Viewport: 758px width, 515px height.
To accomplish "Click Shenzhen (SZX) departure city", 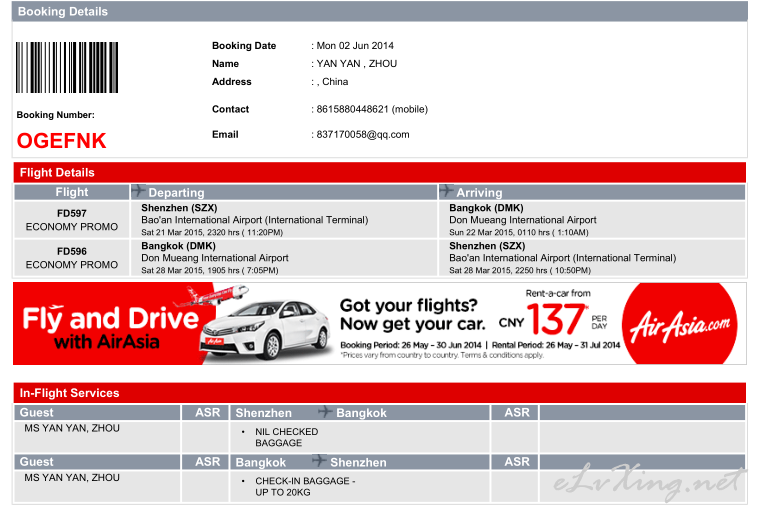I will (x=179, y=208).
